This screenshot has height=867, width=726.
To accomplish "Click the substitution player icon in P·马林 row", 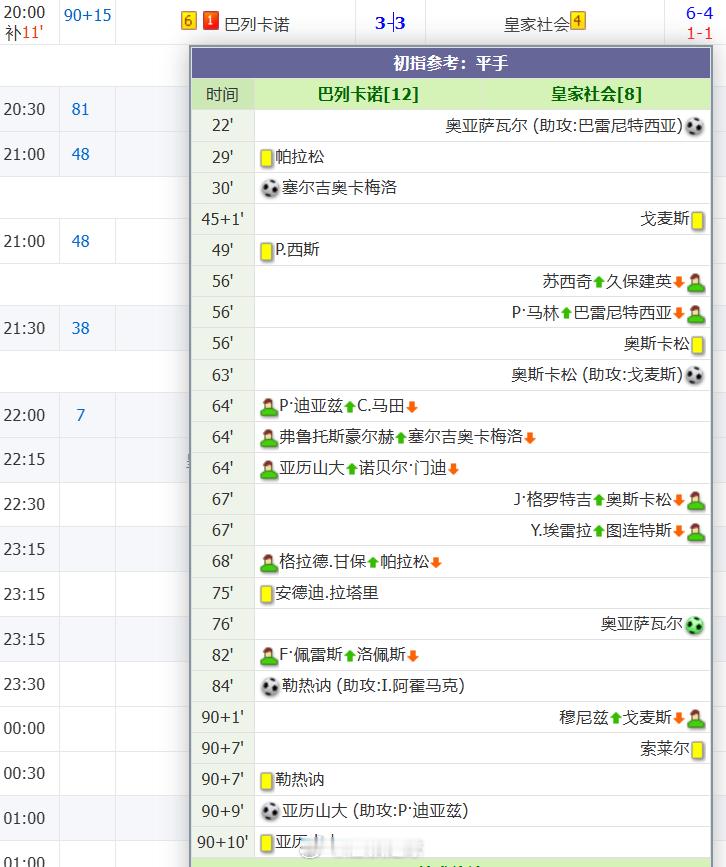I will [x=696, y=314].
